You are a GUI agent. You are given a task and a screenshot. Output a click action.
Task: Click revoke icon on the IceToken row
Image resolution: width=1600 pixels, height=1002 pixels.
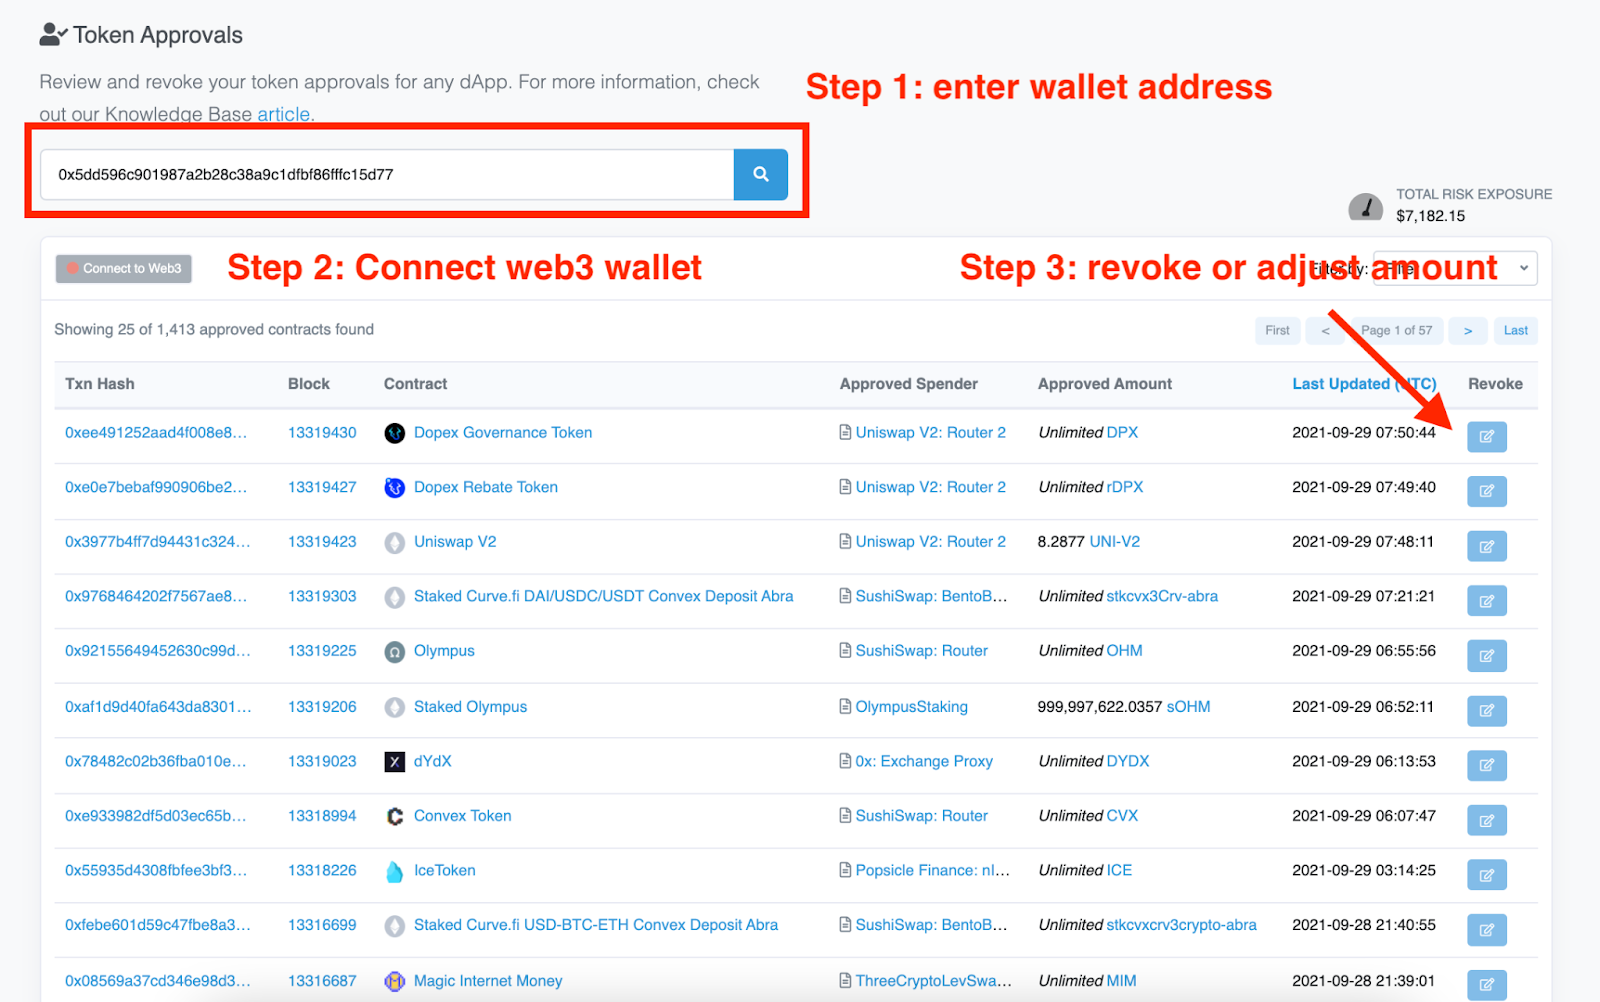tap(1486, 875)
